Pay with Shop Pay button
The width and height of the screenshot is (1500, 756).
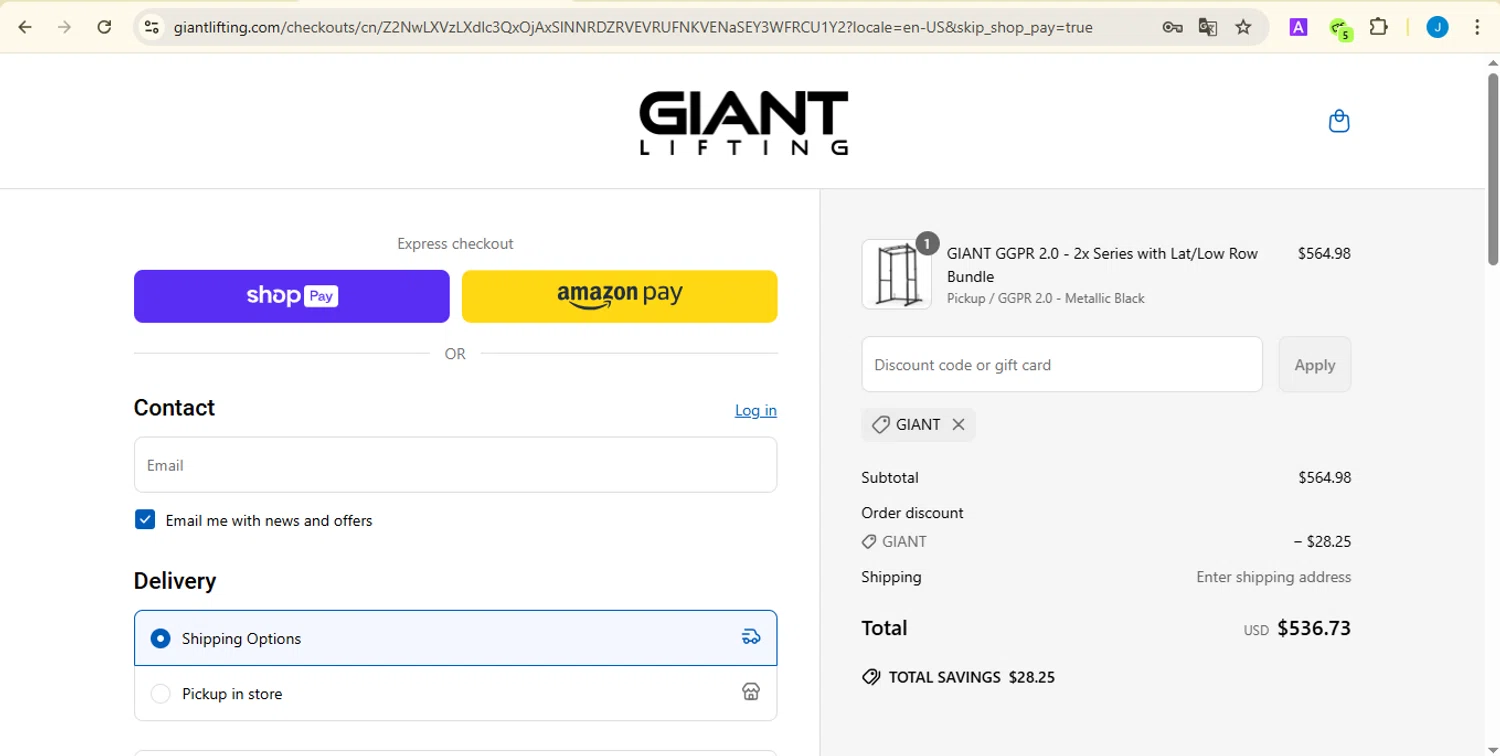point(292,296)
